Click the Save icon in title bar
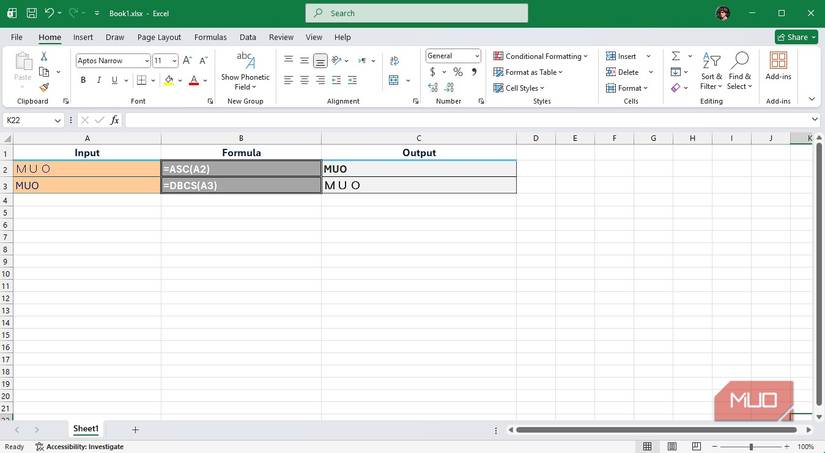 32,13
